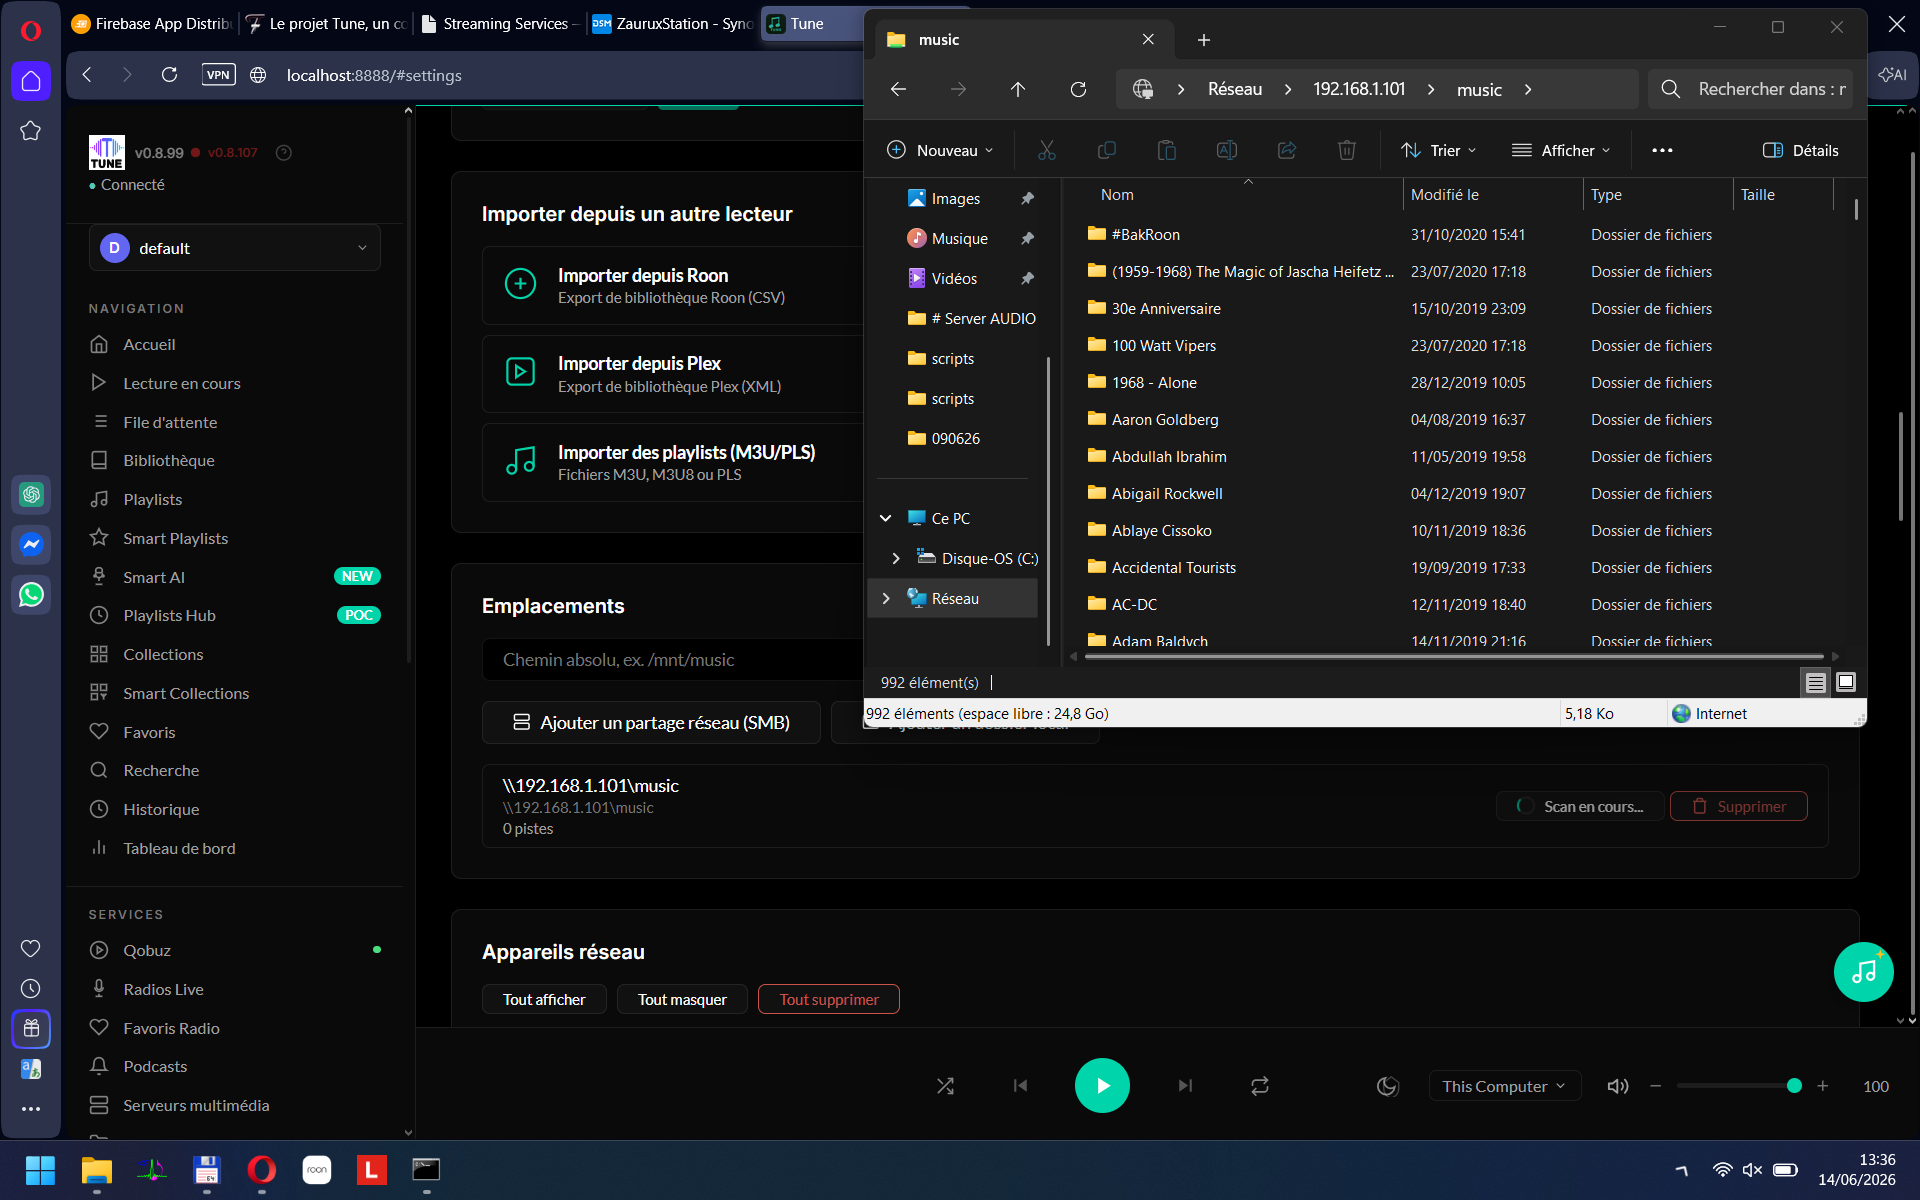This screenshot has width=1920, height=1200.
Task: Click the Recherche magnifier icon
Action: tap(99, 770)
